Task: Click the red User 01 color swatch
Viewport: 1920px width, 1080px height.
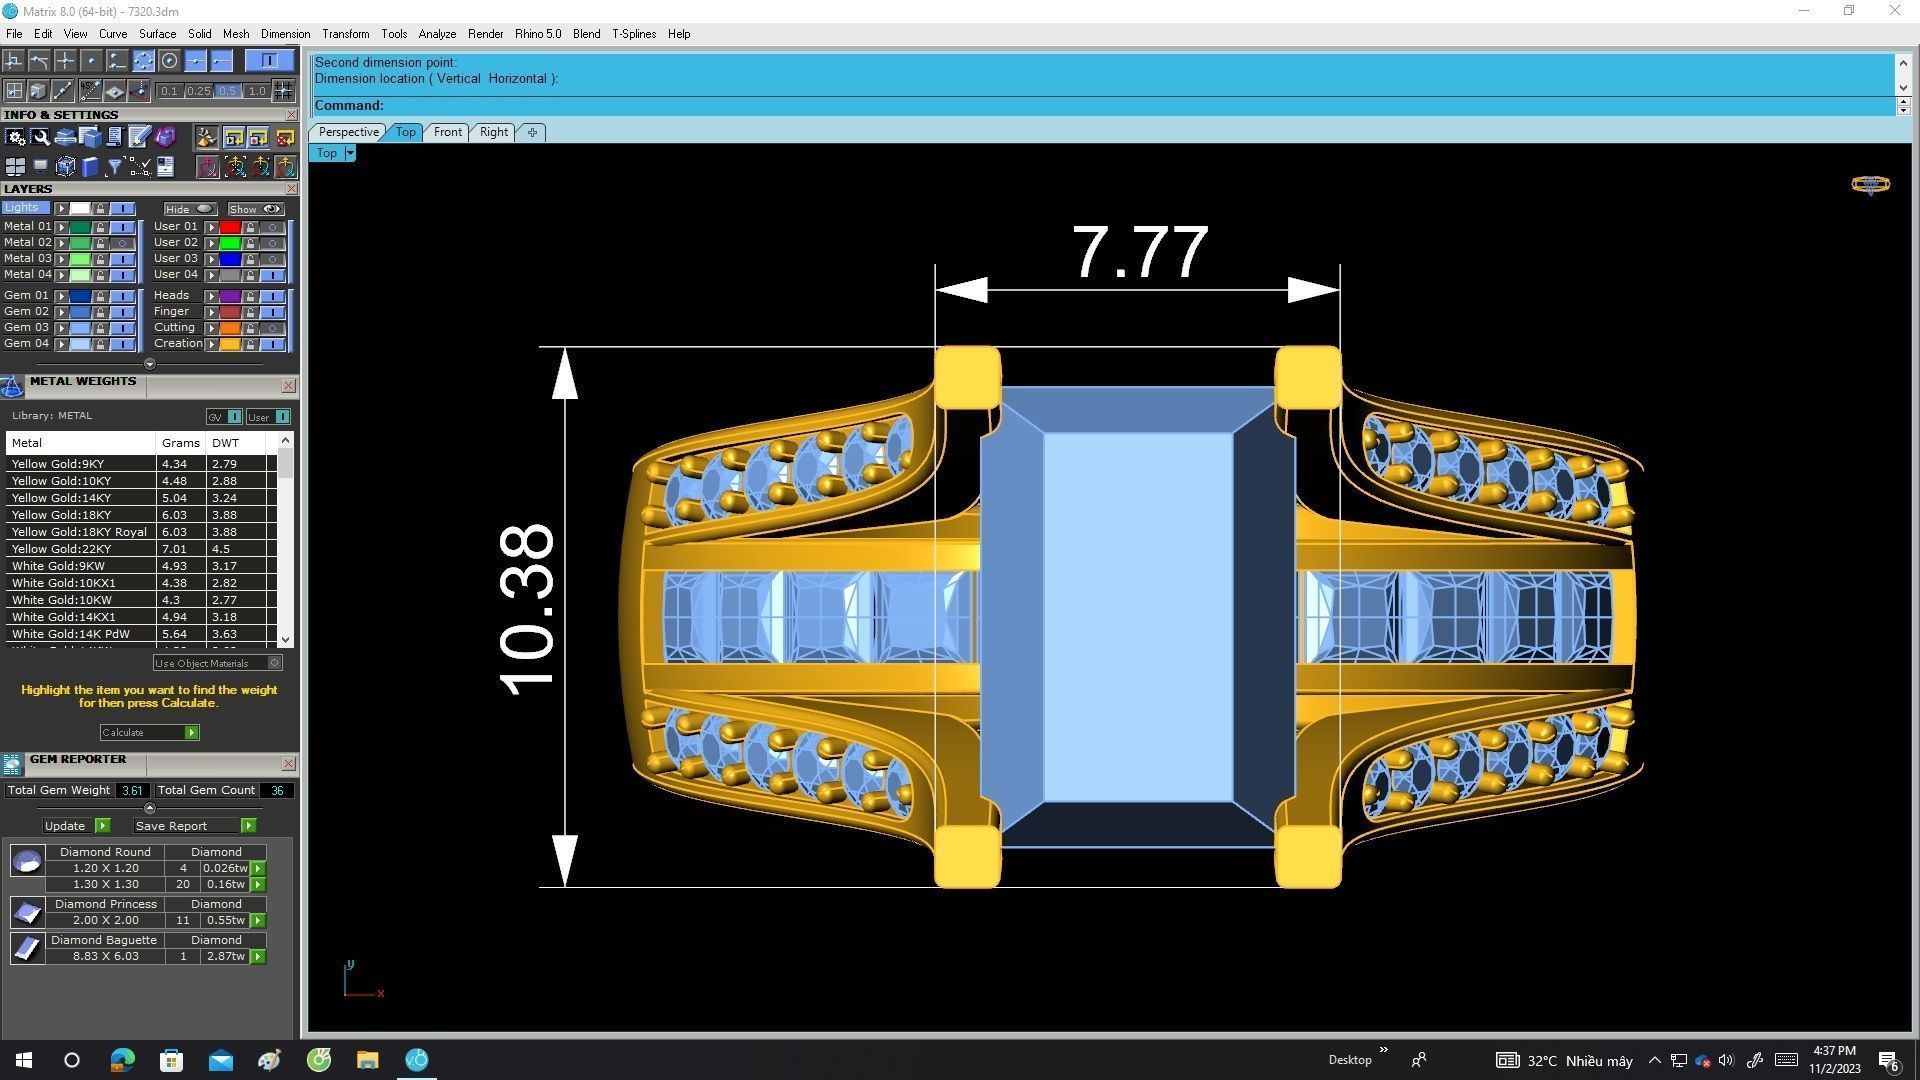Action: point(230,227)
